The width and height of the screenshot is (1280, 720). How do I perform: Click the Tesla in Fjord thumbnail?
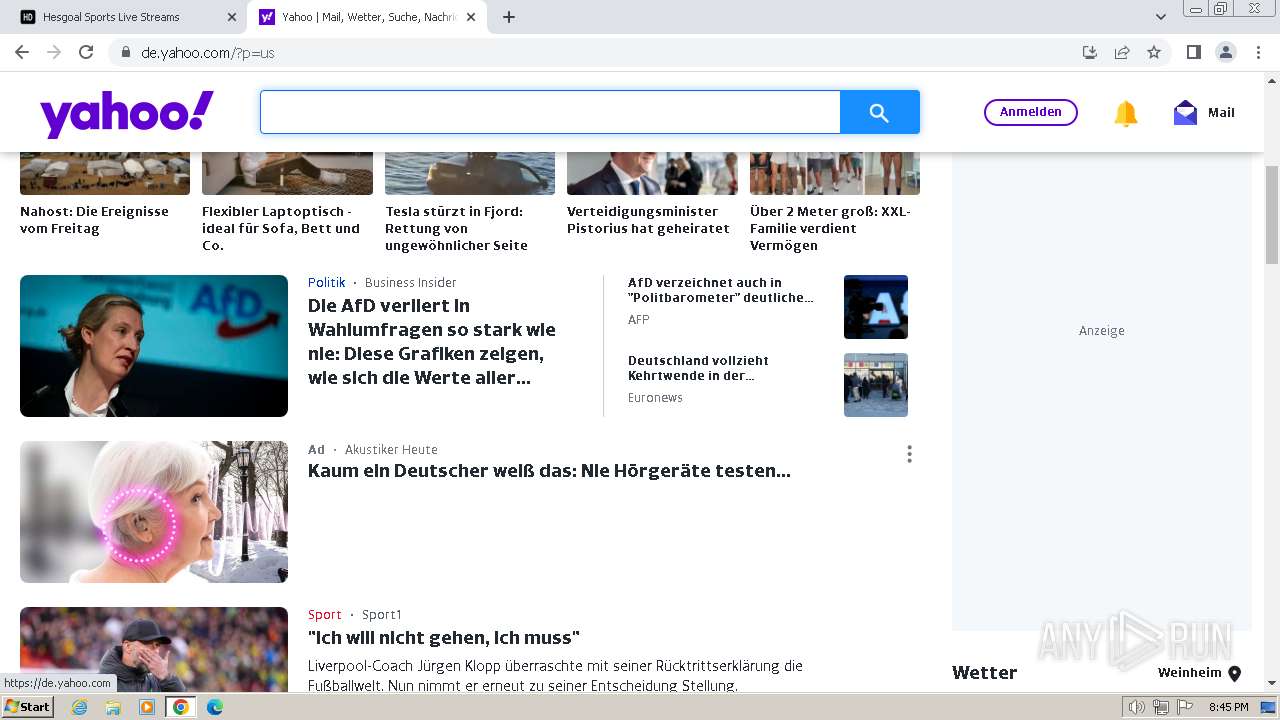pyautogui.click(x=470, y=173)
